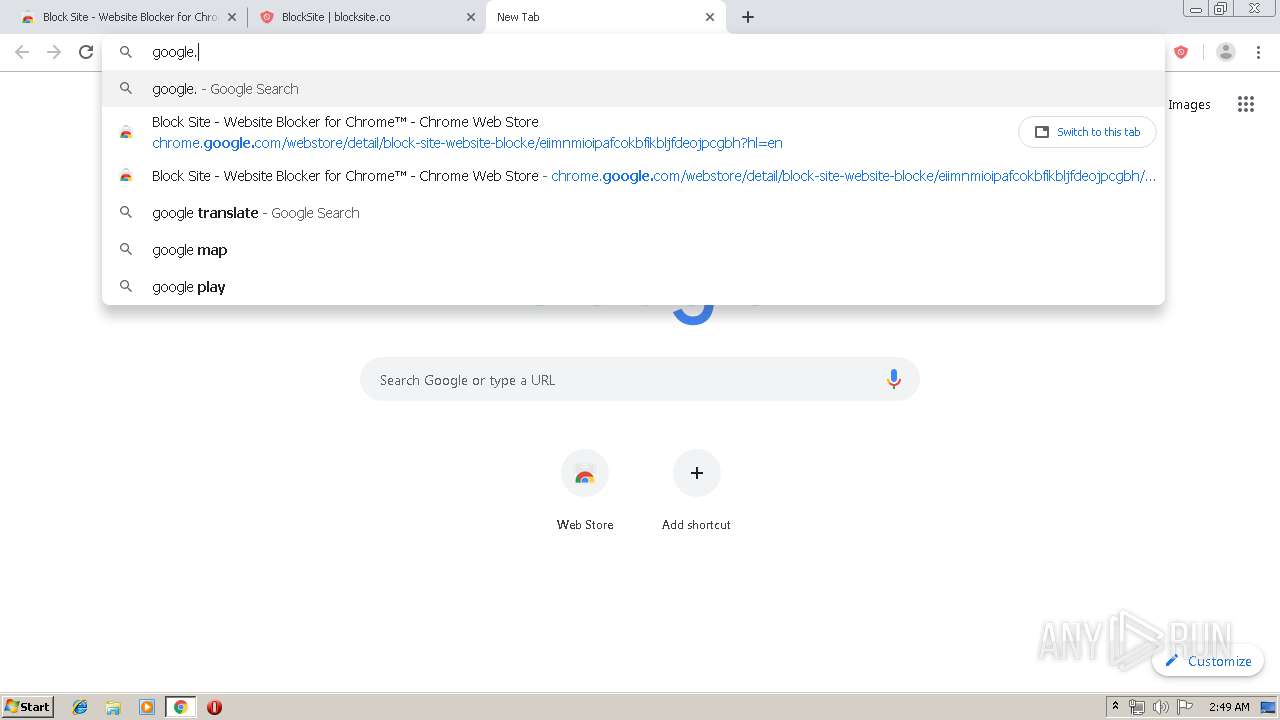Open the Google apps grid

(1246, 104)
